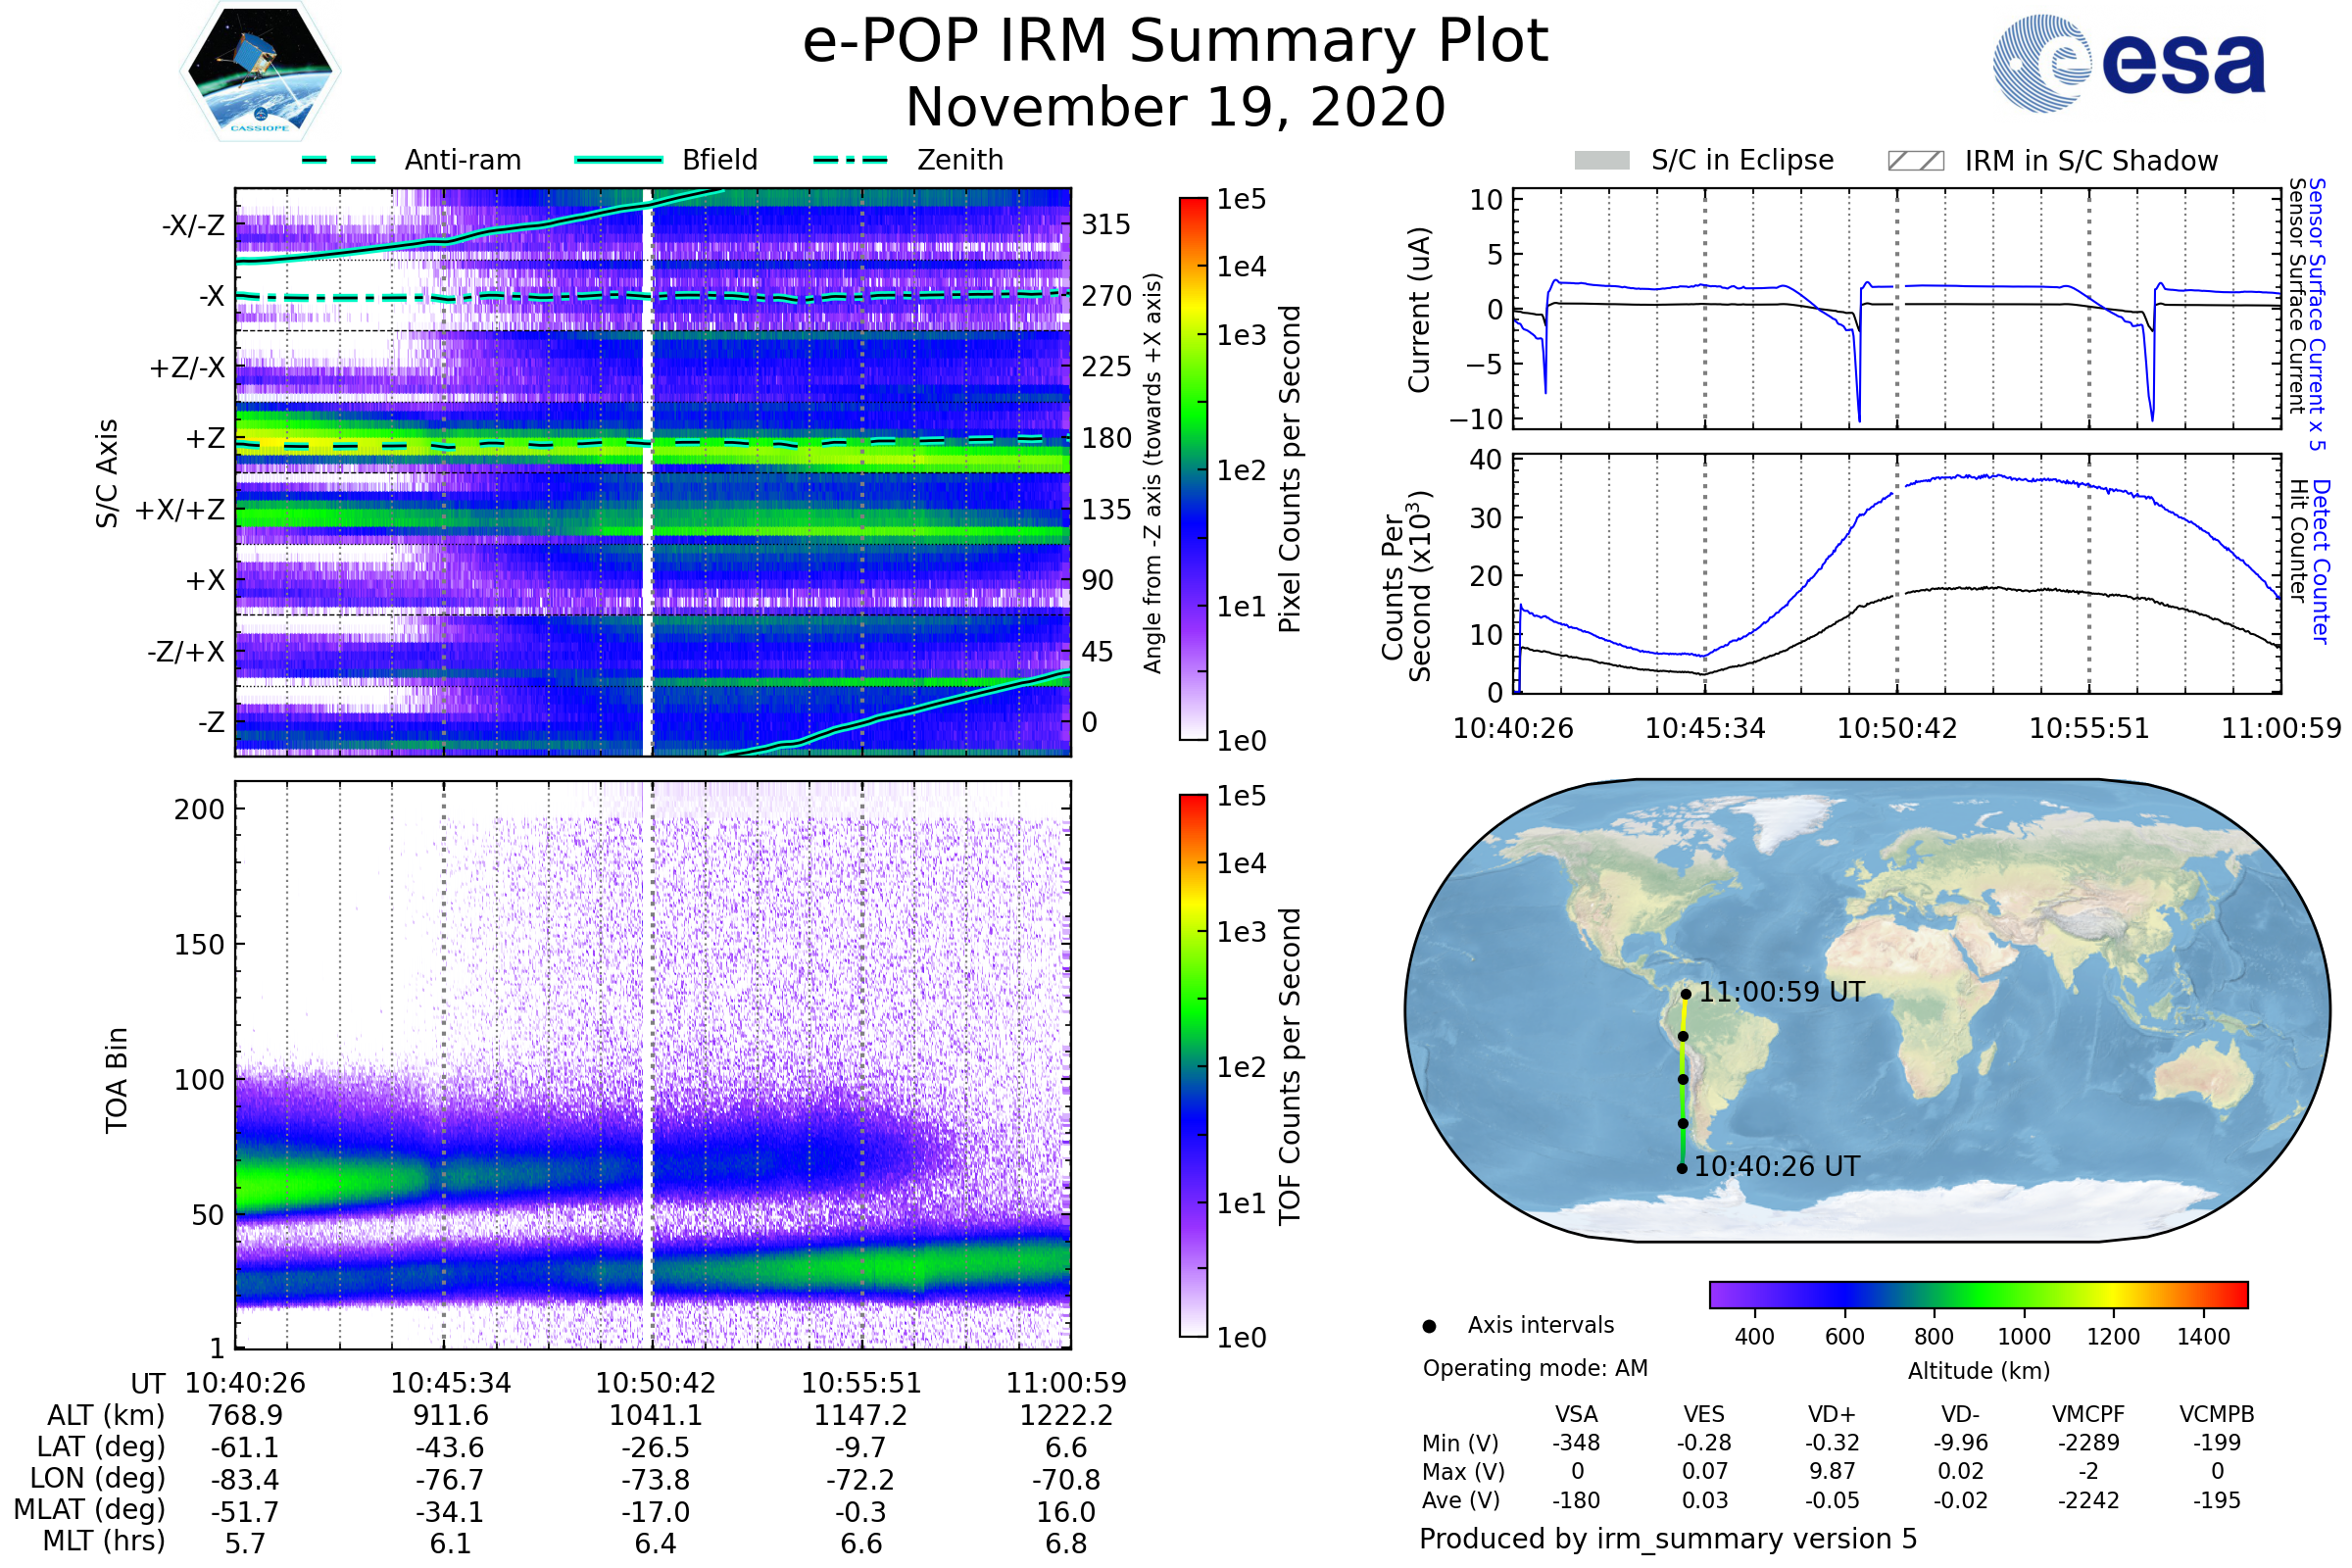Click the Altitude (km) rainbow colorbar
Image resolution: width=2352 pixels, height=1568 pixels.
pyautogui.click(x=1978, y=1294)
